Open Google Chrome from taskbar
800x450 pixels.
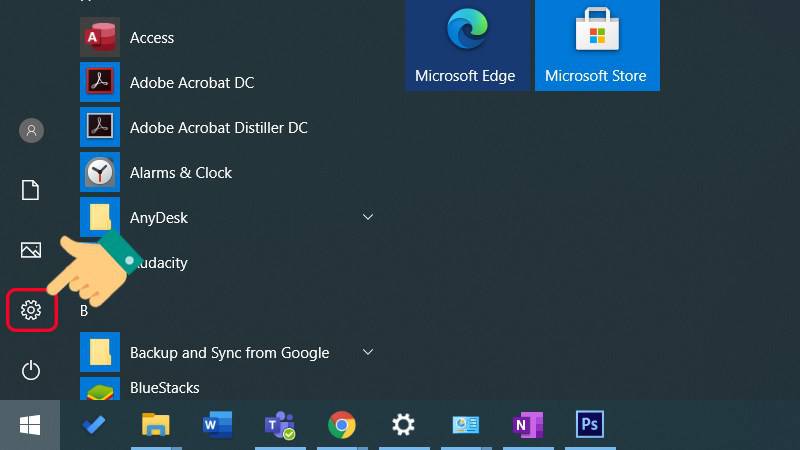[x=342, y=424]
